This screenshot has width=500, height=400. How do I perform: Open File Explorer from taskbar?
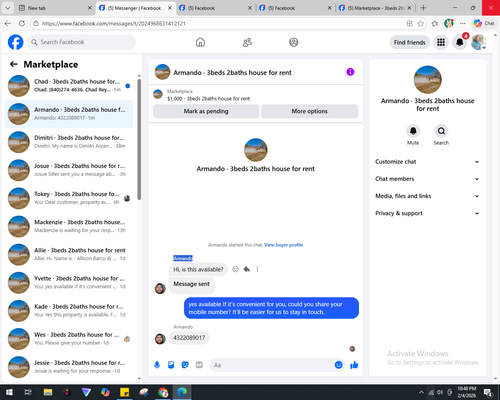pyautogui.click(x=48, y=392)
